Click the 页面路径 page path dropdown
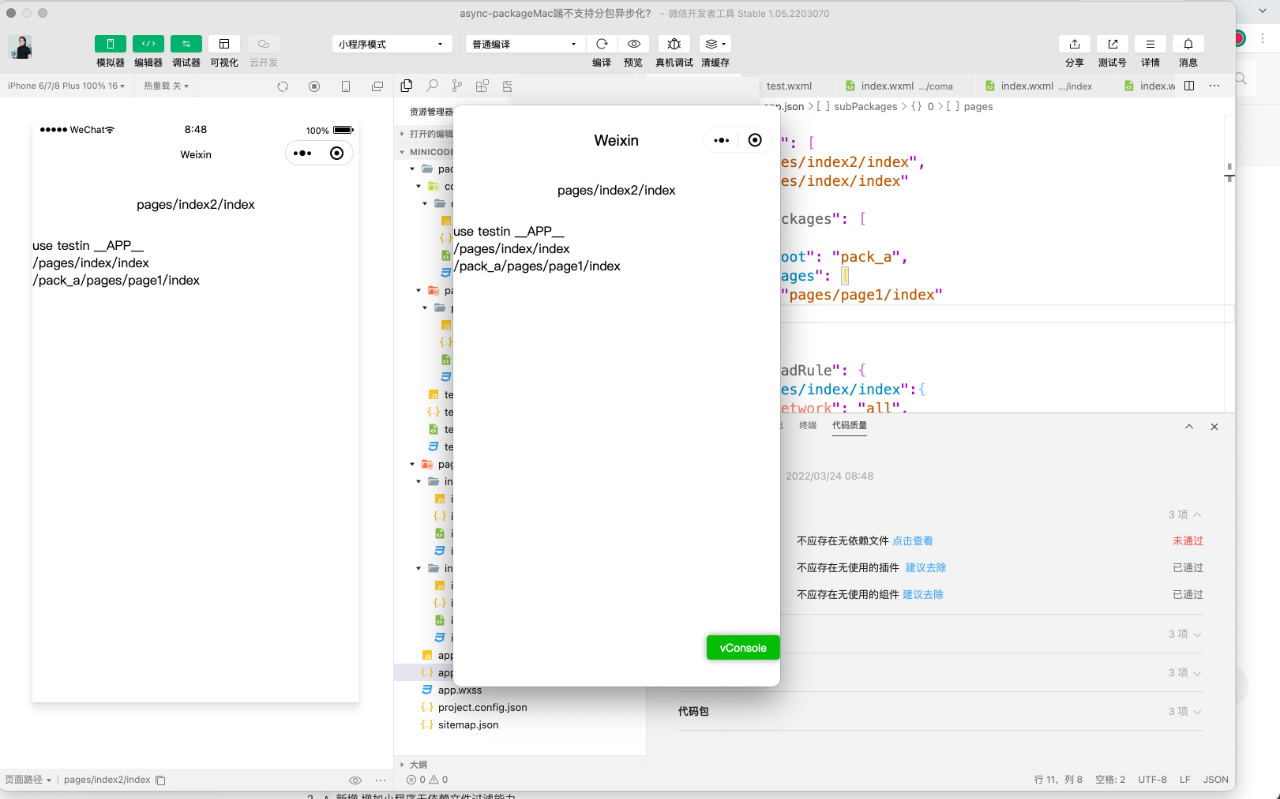 [x=27, y=780]
